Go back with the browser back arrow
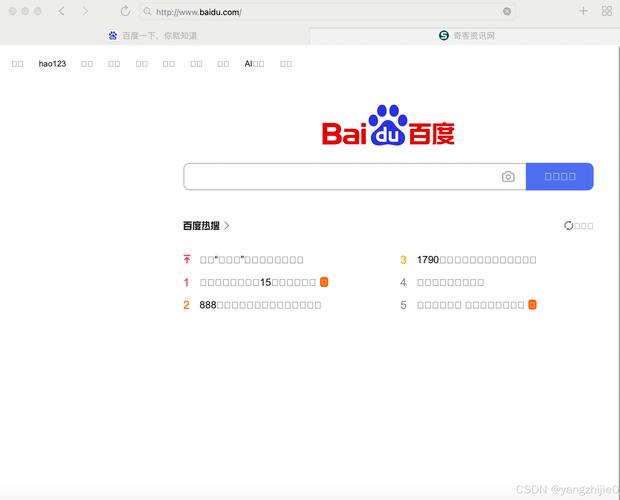 pyautogui.click(x=61, y=11)
